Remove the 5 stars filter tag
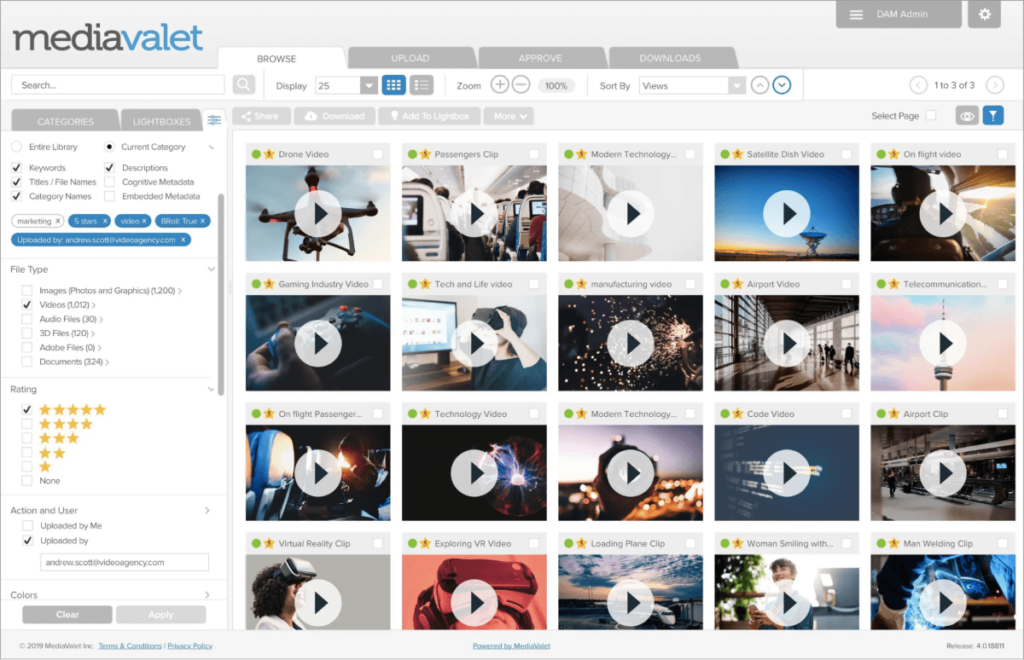The image size is (1024, 660). point(105,221)
